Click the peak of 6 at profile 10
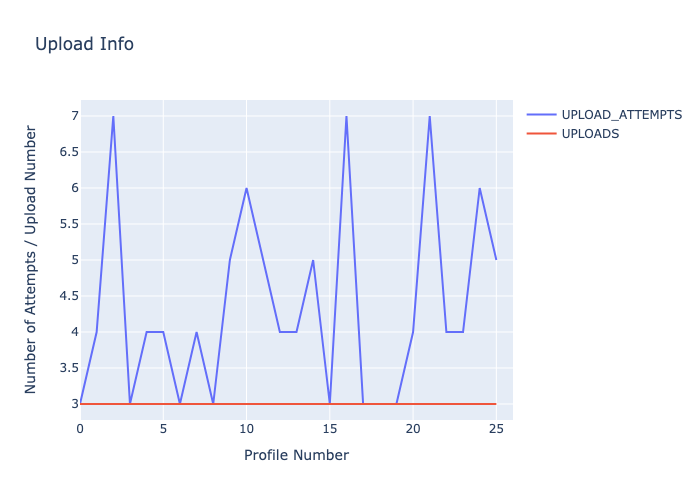Viewport: 700px width, 500px height. (246, 188)
